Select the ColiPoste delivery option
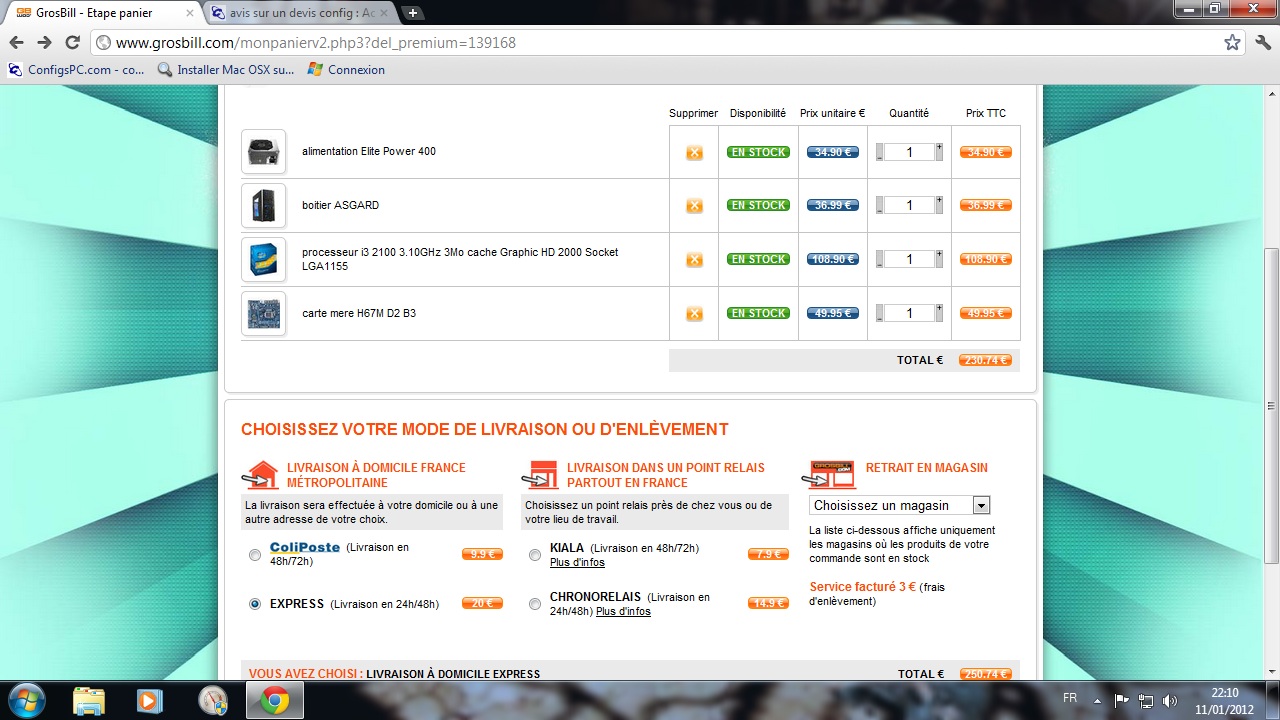 [x=255, y=555]
